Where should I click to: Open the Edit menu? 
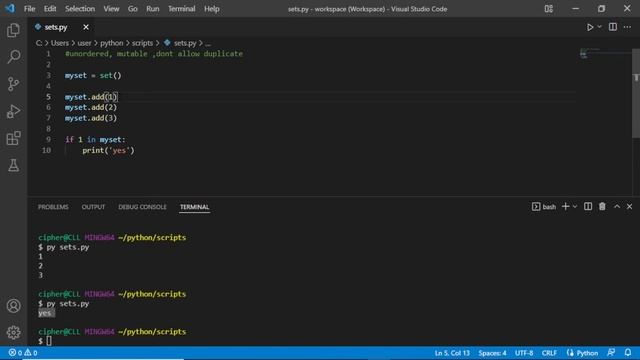50,9
